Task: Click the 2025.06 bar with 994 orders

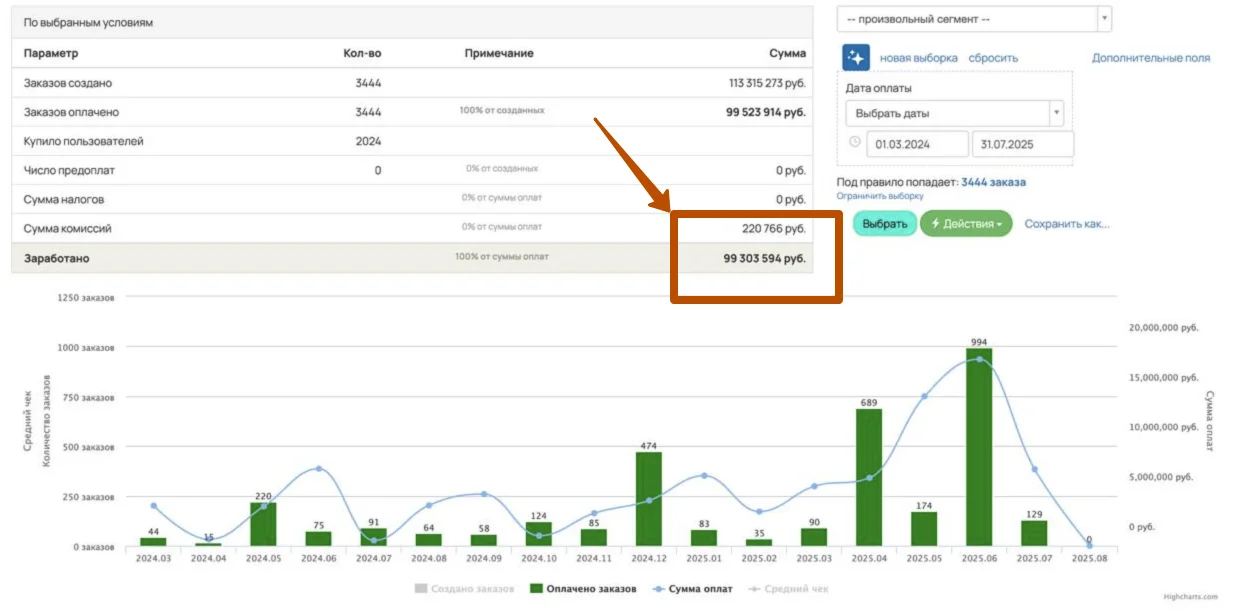Action: coord(979,447)
